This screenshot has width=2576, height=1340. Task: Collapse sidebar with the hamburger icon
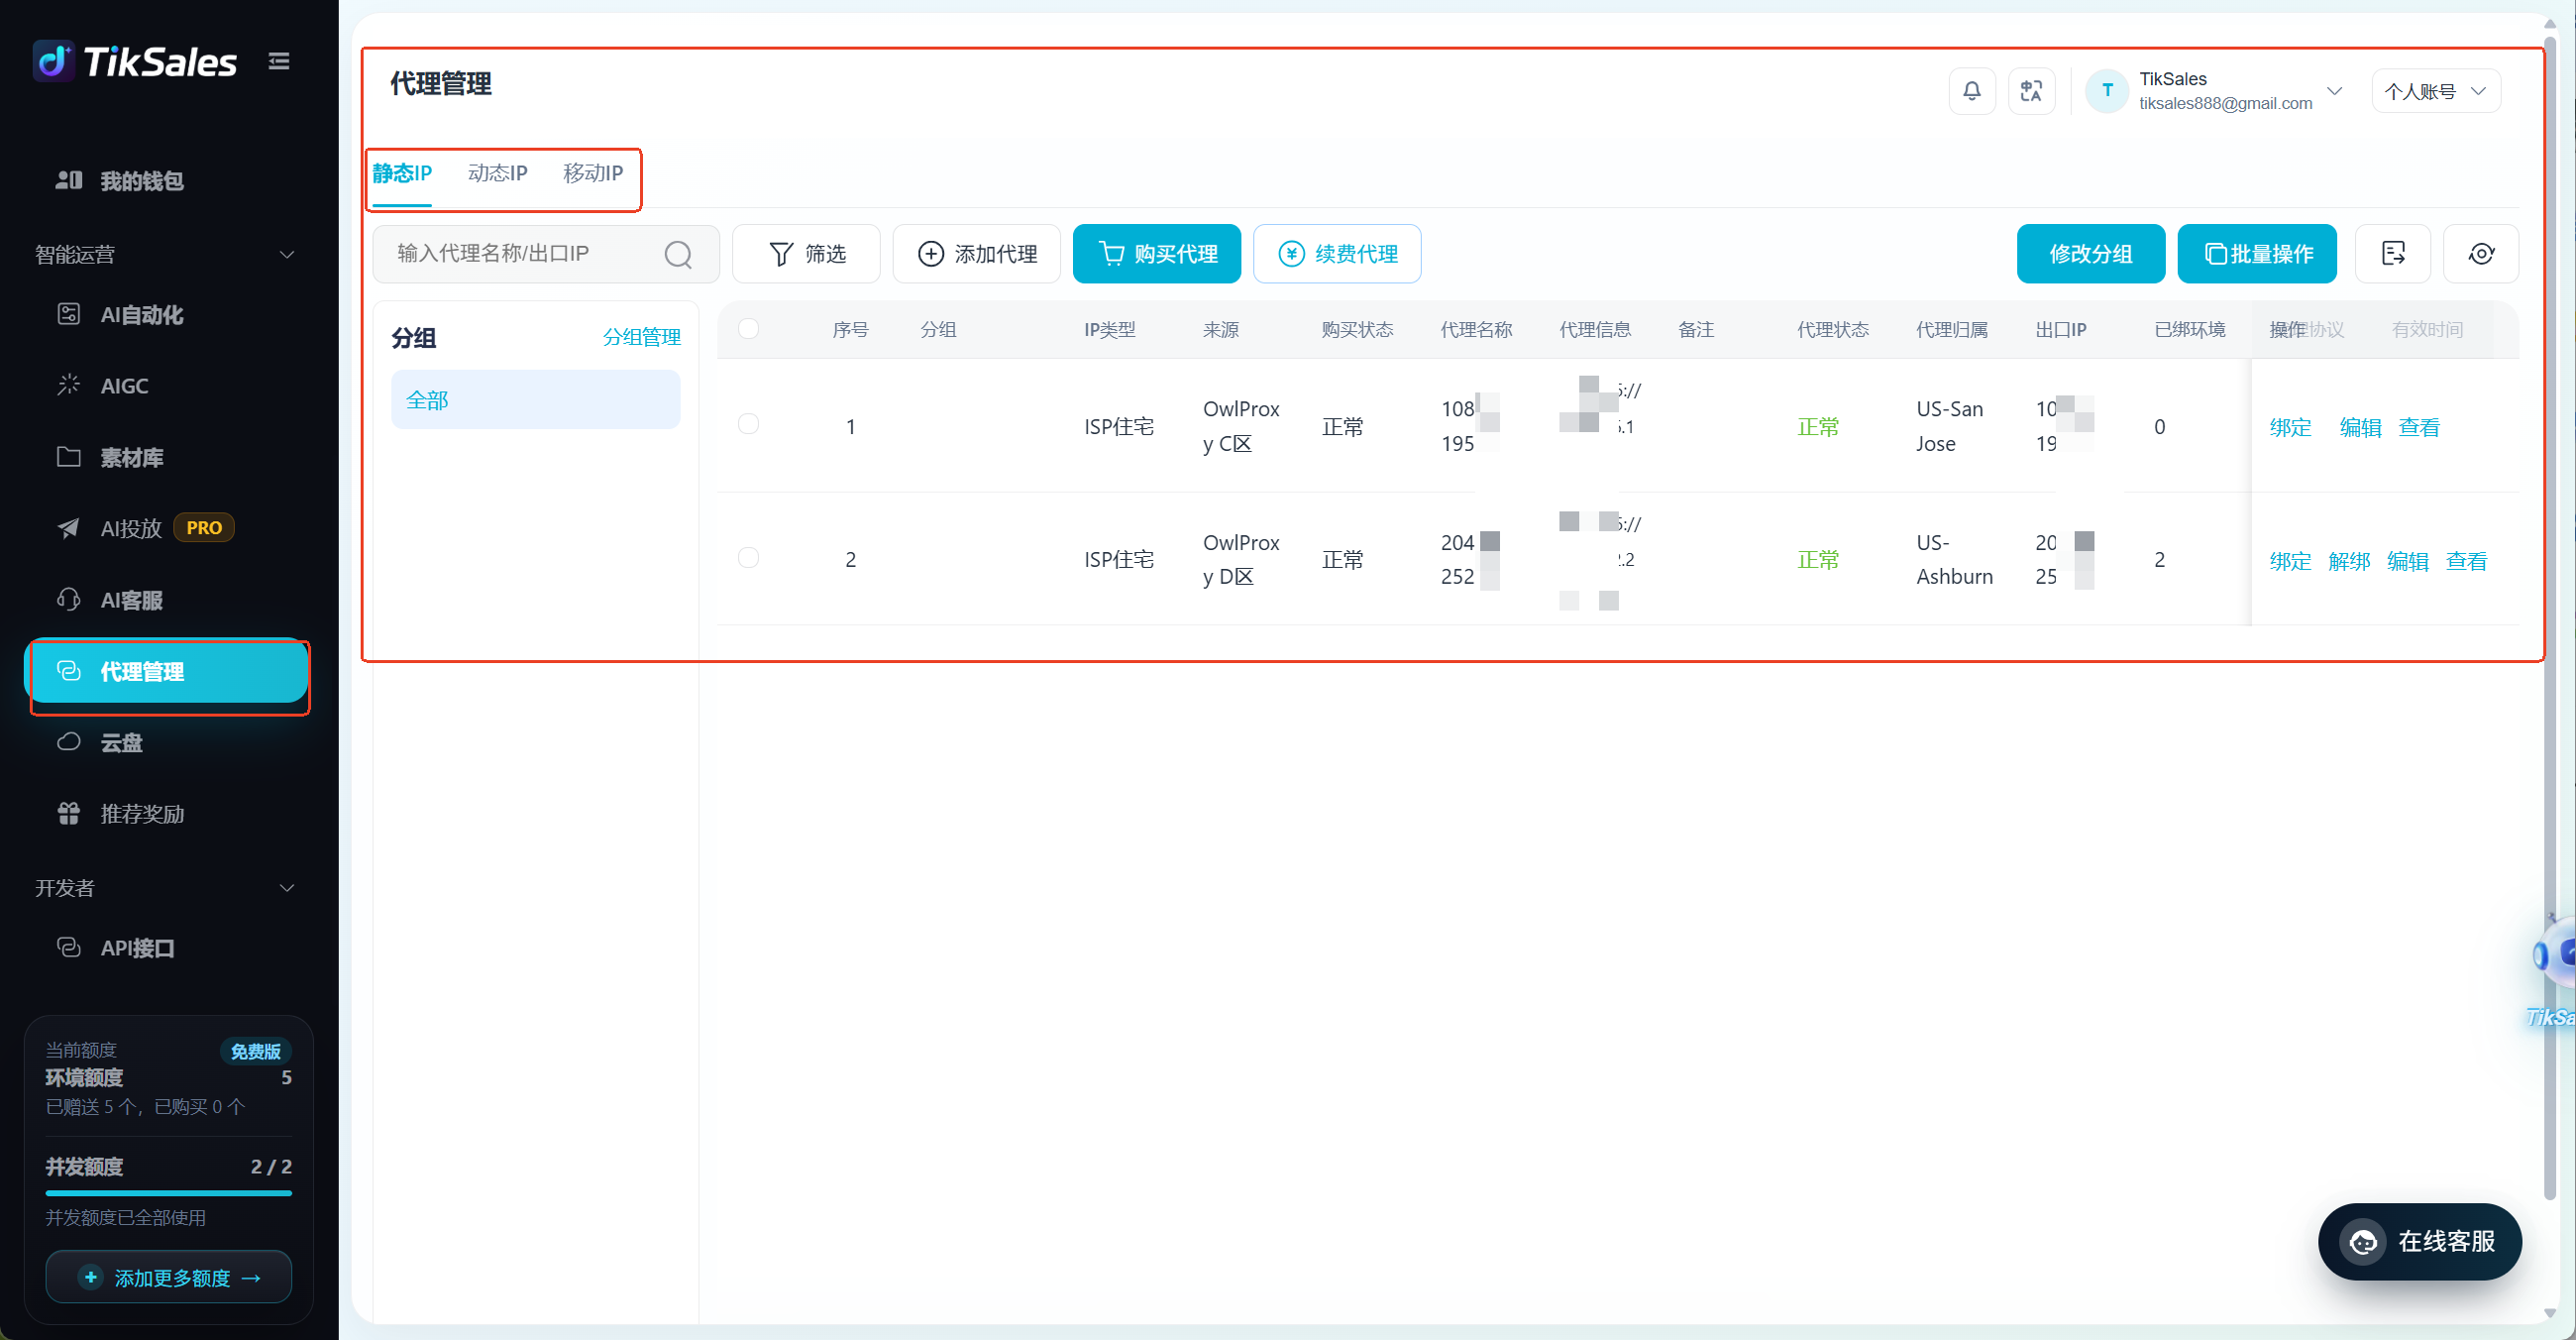click(279, 61)
